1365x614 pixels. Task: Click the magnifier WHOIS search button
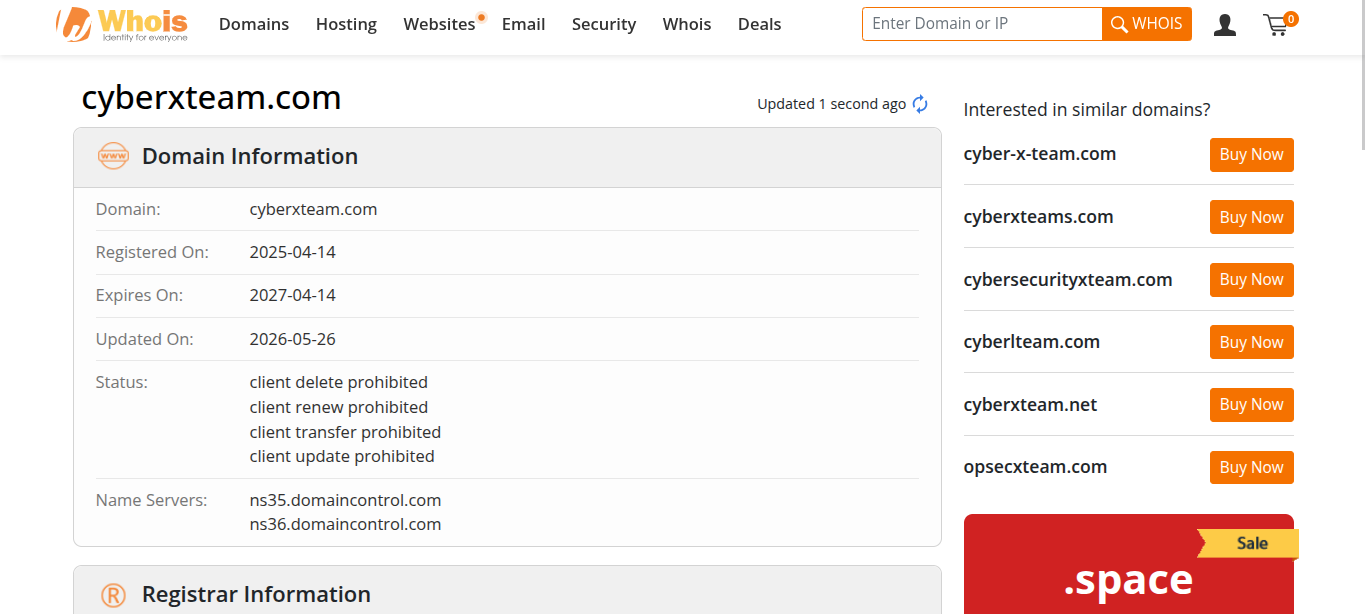pyautogui.click(x=1147, y=24)
